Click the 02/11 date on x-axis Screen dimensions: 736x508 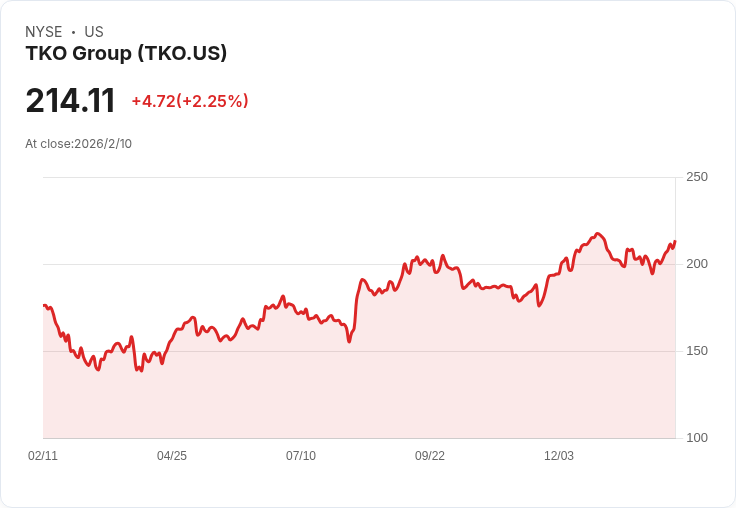click(x=43, y=455)
